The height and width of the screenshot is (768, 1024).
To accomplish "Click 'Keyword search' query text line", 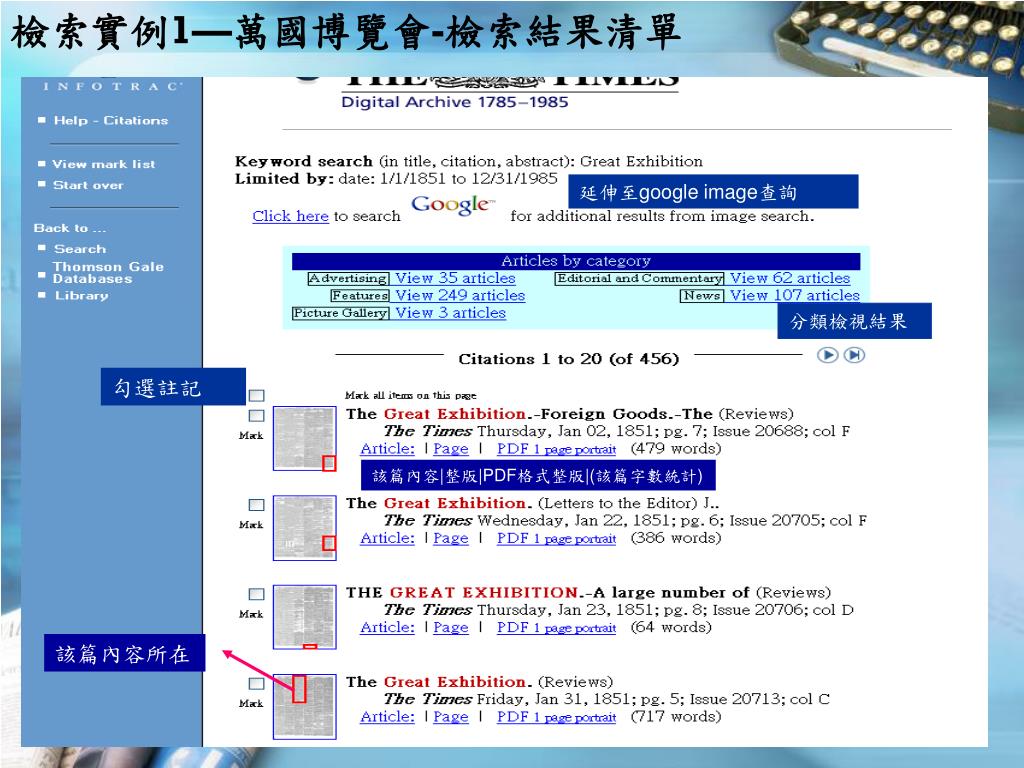I will [x=469, y=161].
